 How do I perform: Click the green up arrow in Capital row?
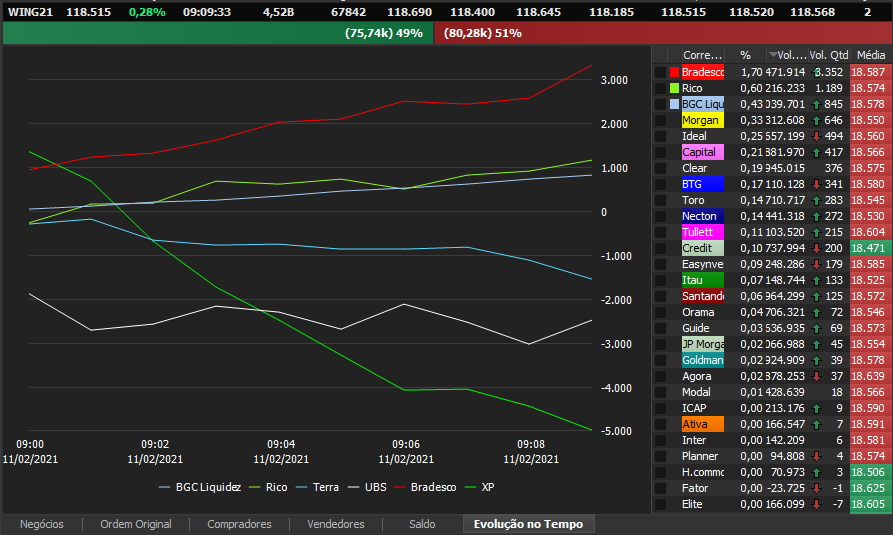(816, 152)
